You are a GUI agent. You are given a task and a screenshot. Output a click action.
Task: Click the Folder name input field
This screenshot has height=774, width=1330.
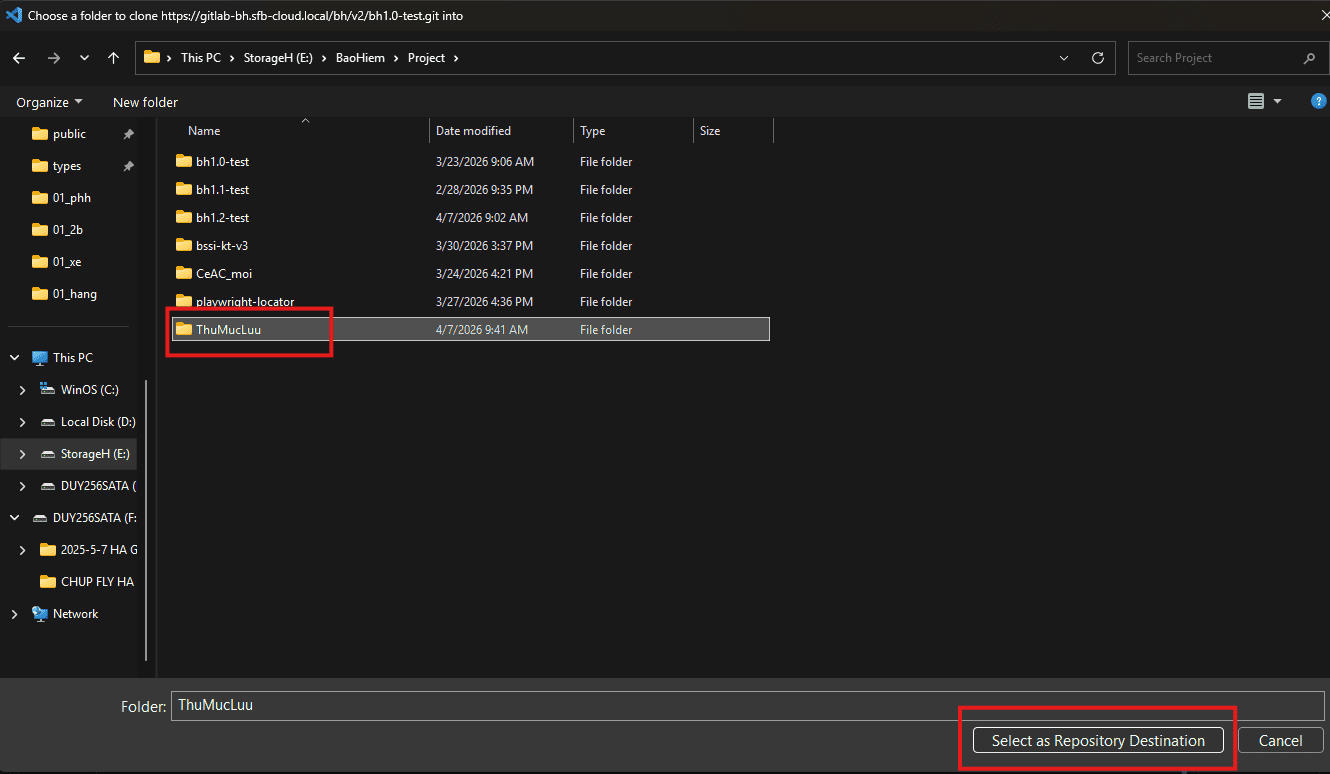[748, 705]
